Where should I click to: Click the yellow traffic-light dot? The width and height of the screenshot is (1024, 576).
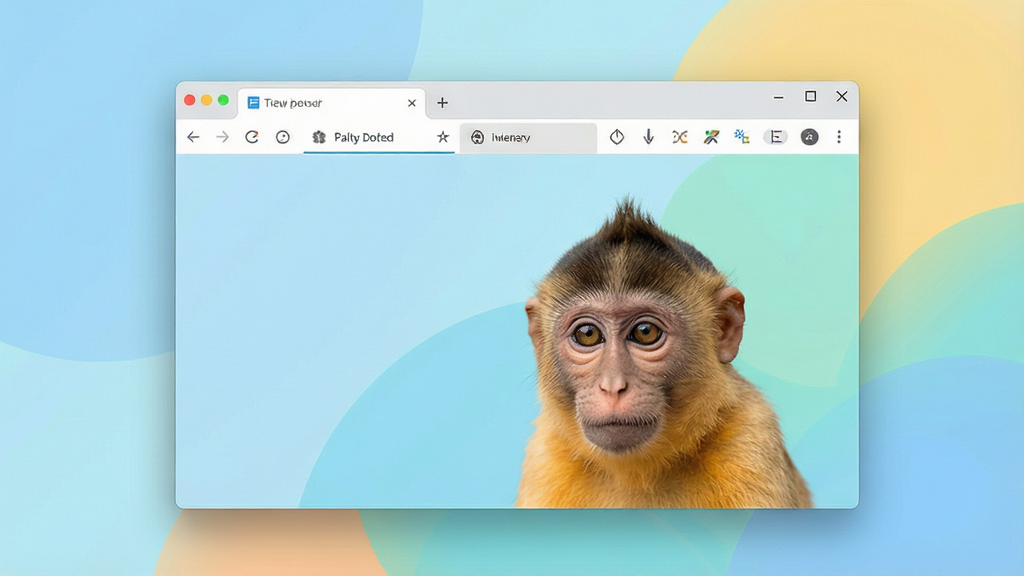(206, 100)
